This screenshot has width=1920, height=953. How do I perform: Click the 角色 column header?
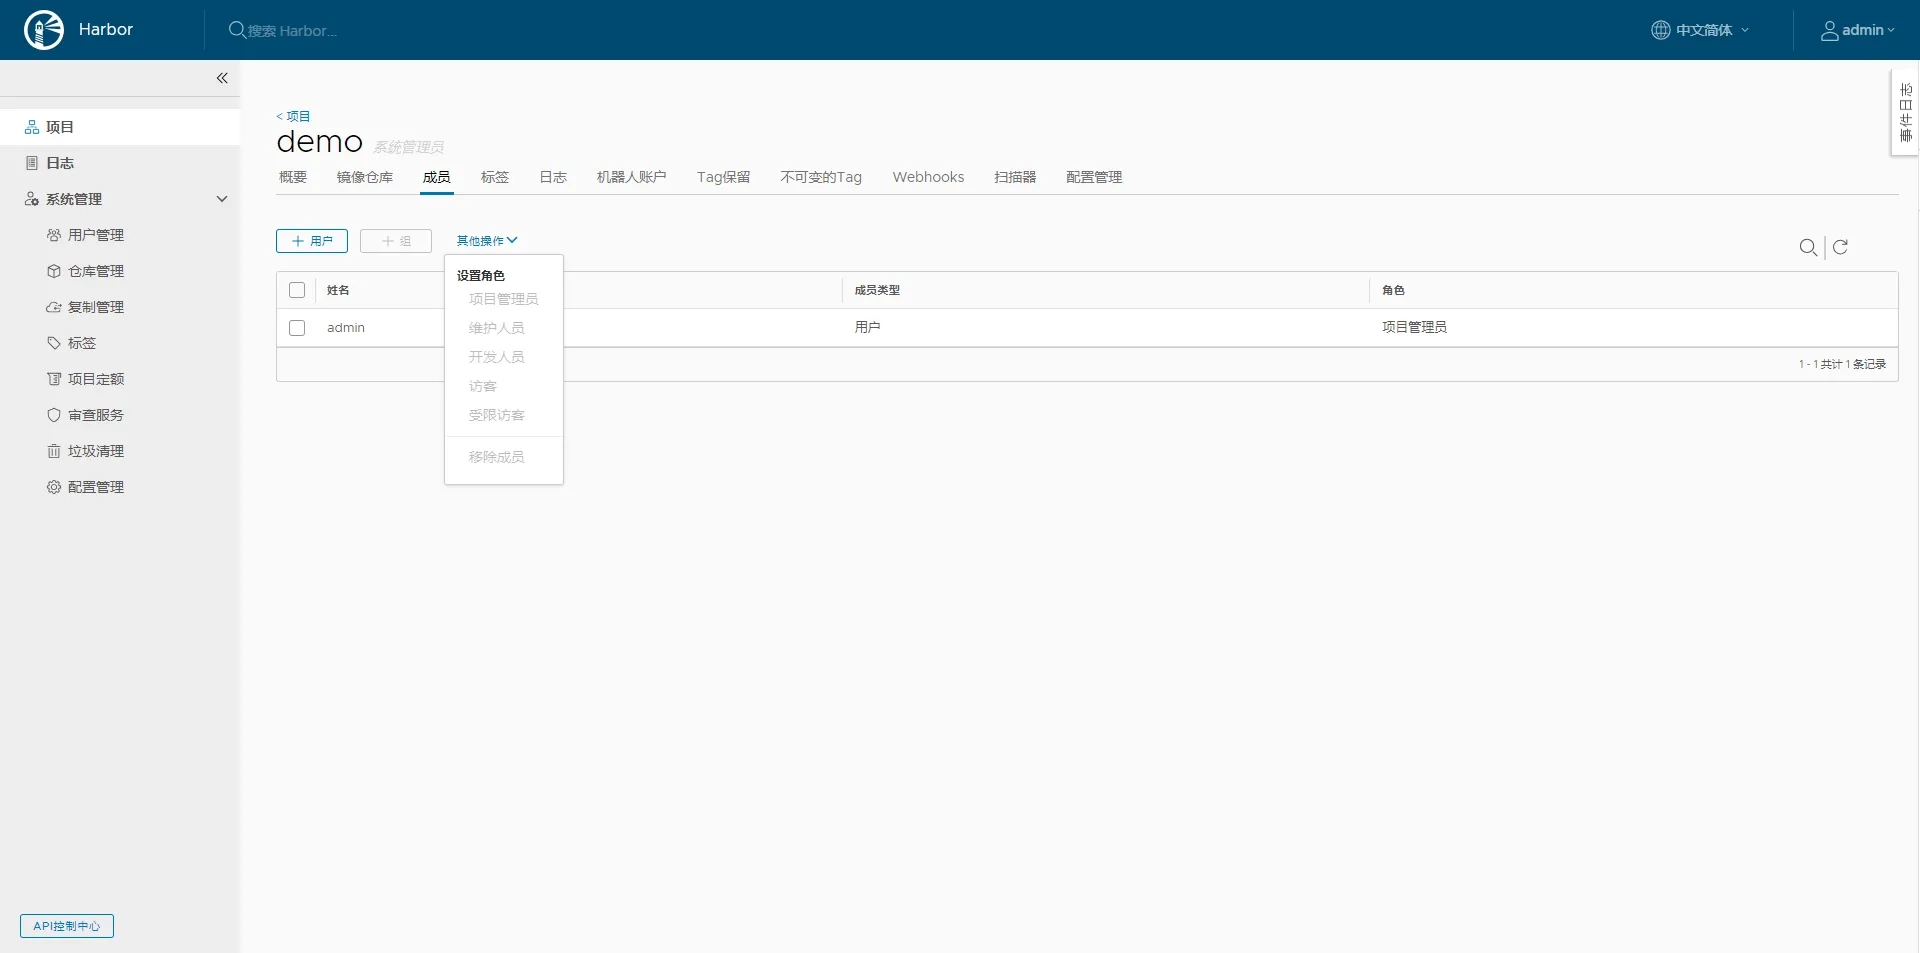[1393, 290]
